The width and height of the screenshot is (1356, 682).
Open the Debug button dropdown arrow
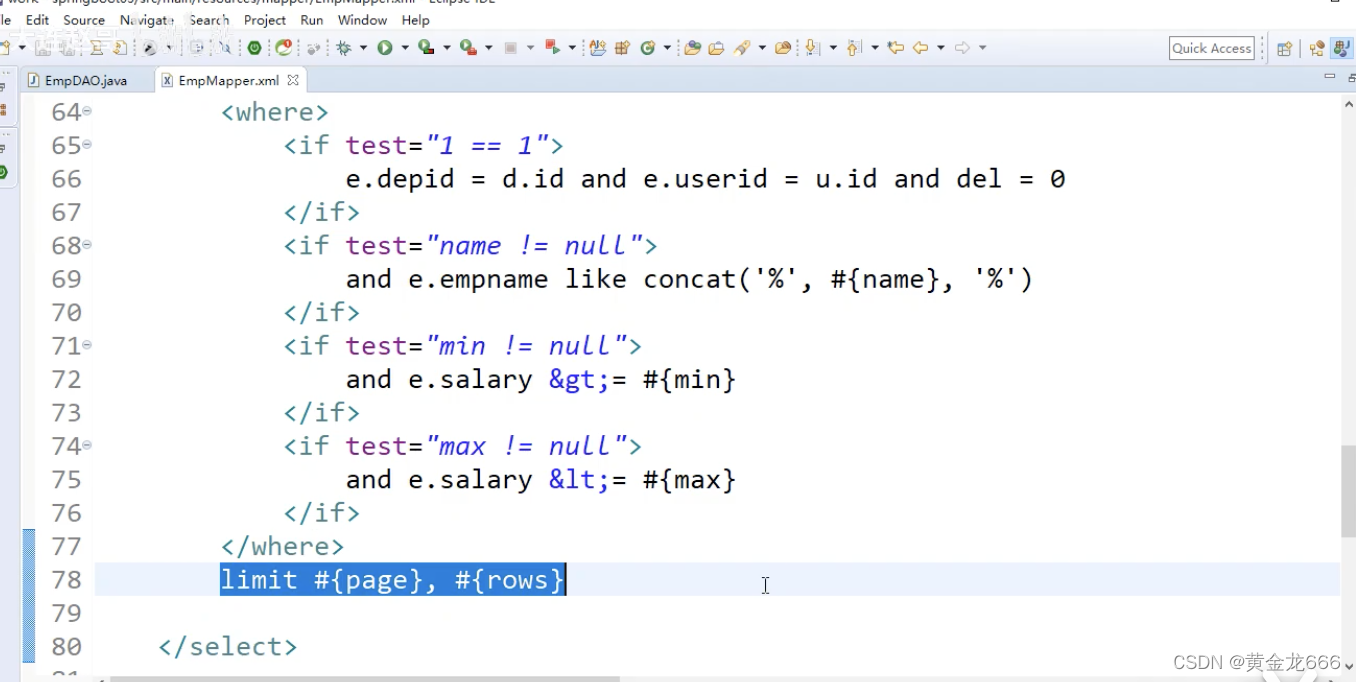(362, 48)
